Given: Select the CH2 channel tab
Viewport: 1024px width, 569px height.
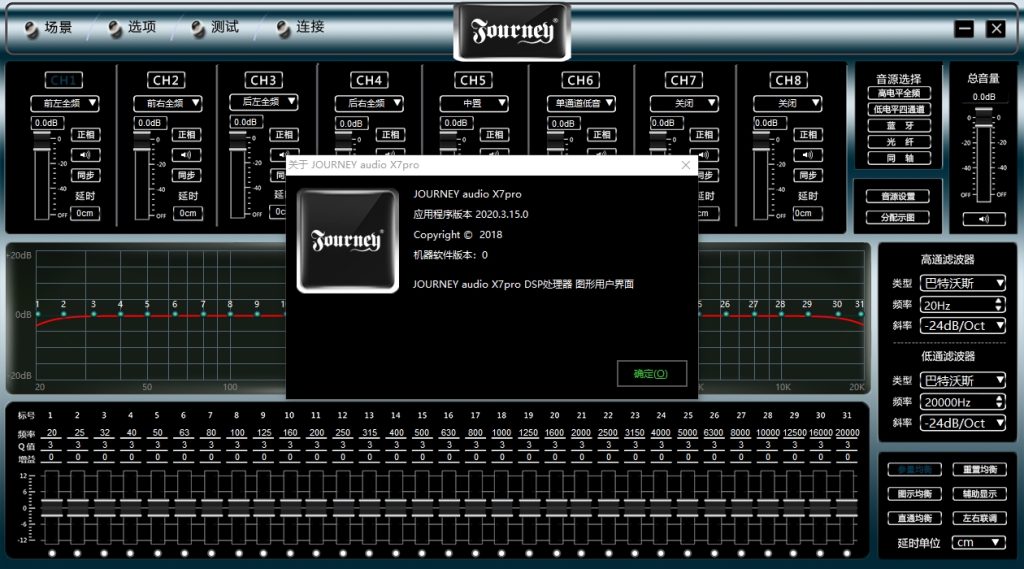Looking at the screenshot, I should click(166, 80).
